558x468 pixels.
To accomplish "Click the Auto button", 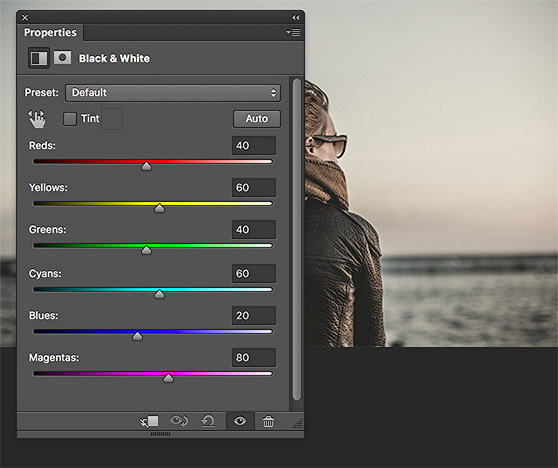I will [257, 119].
